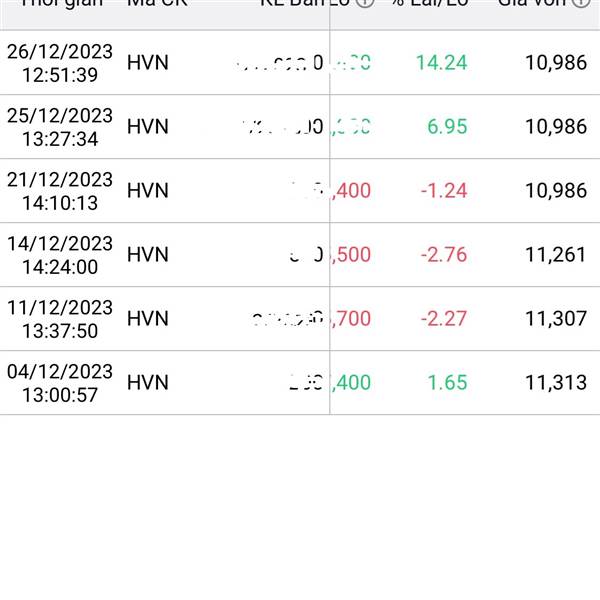Tap the % Lãi/Lỗ column header
The image size is (600, 600).
pyautogui.click(x=430, y=3)
